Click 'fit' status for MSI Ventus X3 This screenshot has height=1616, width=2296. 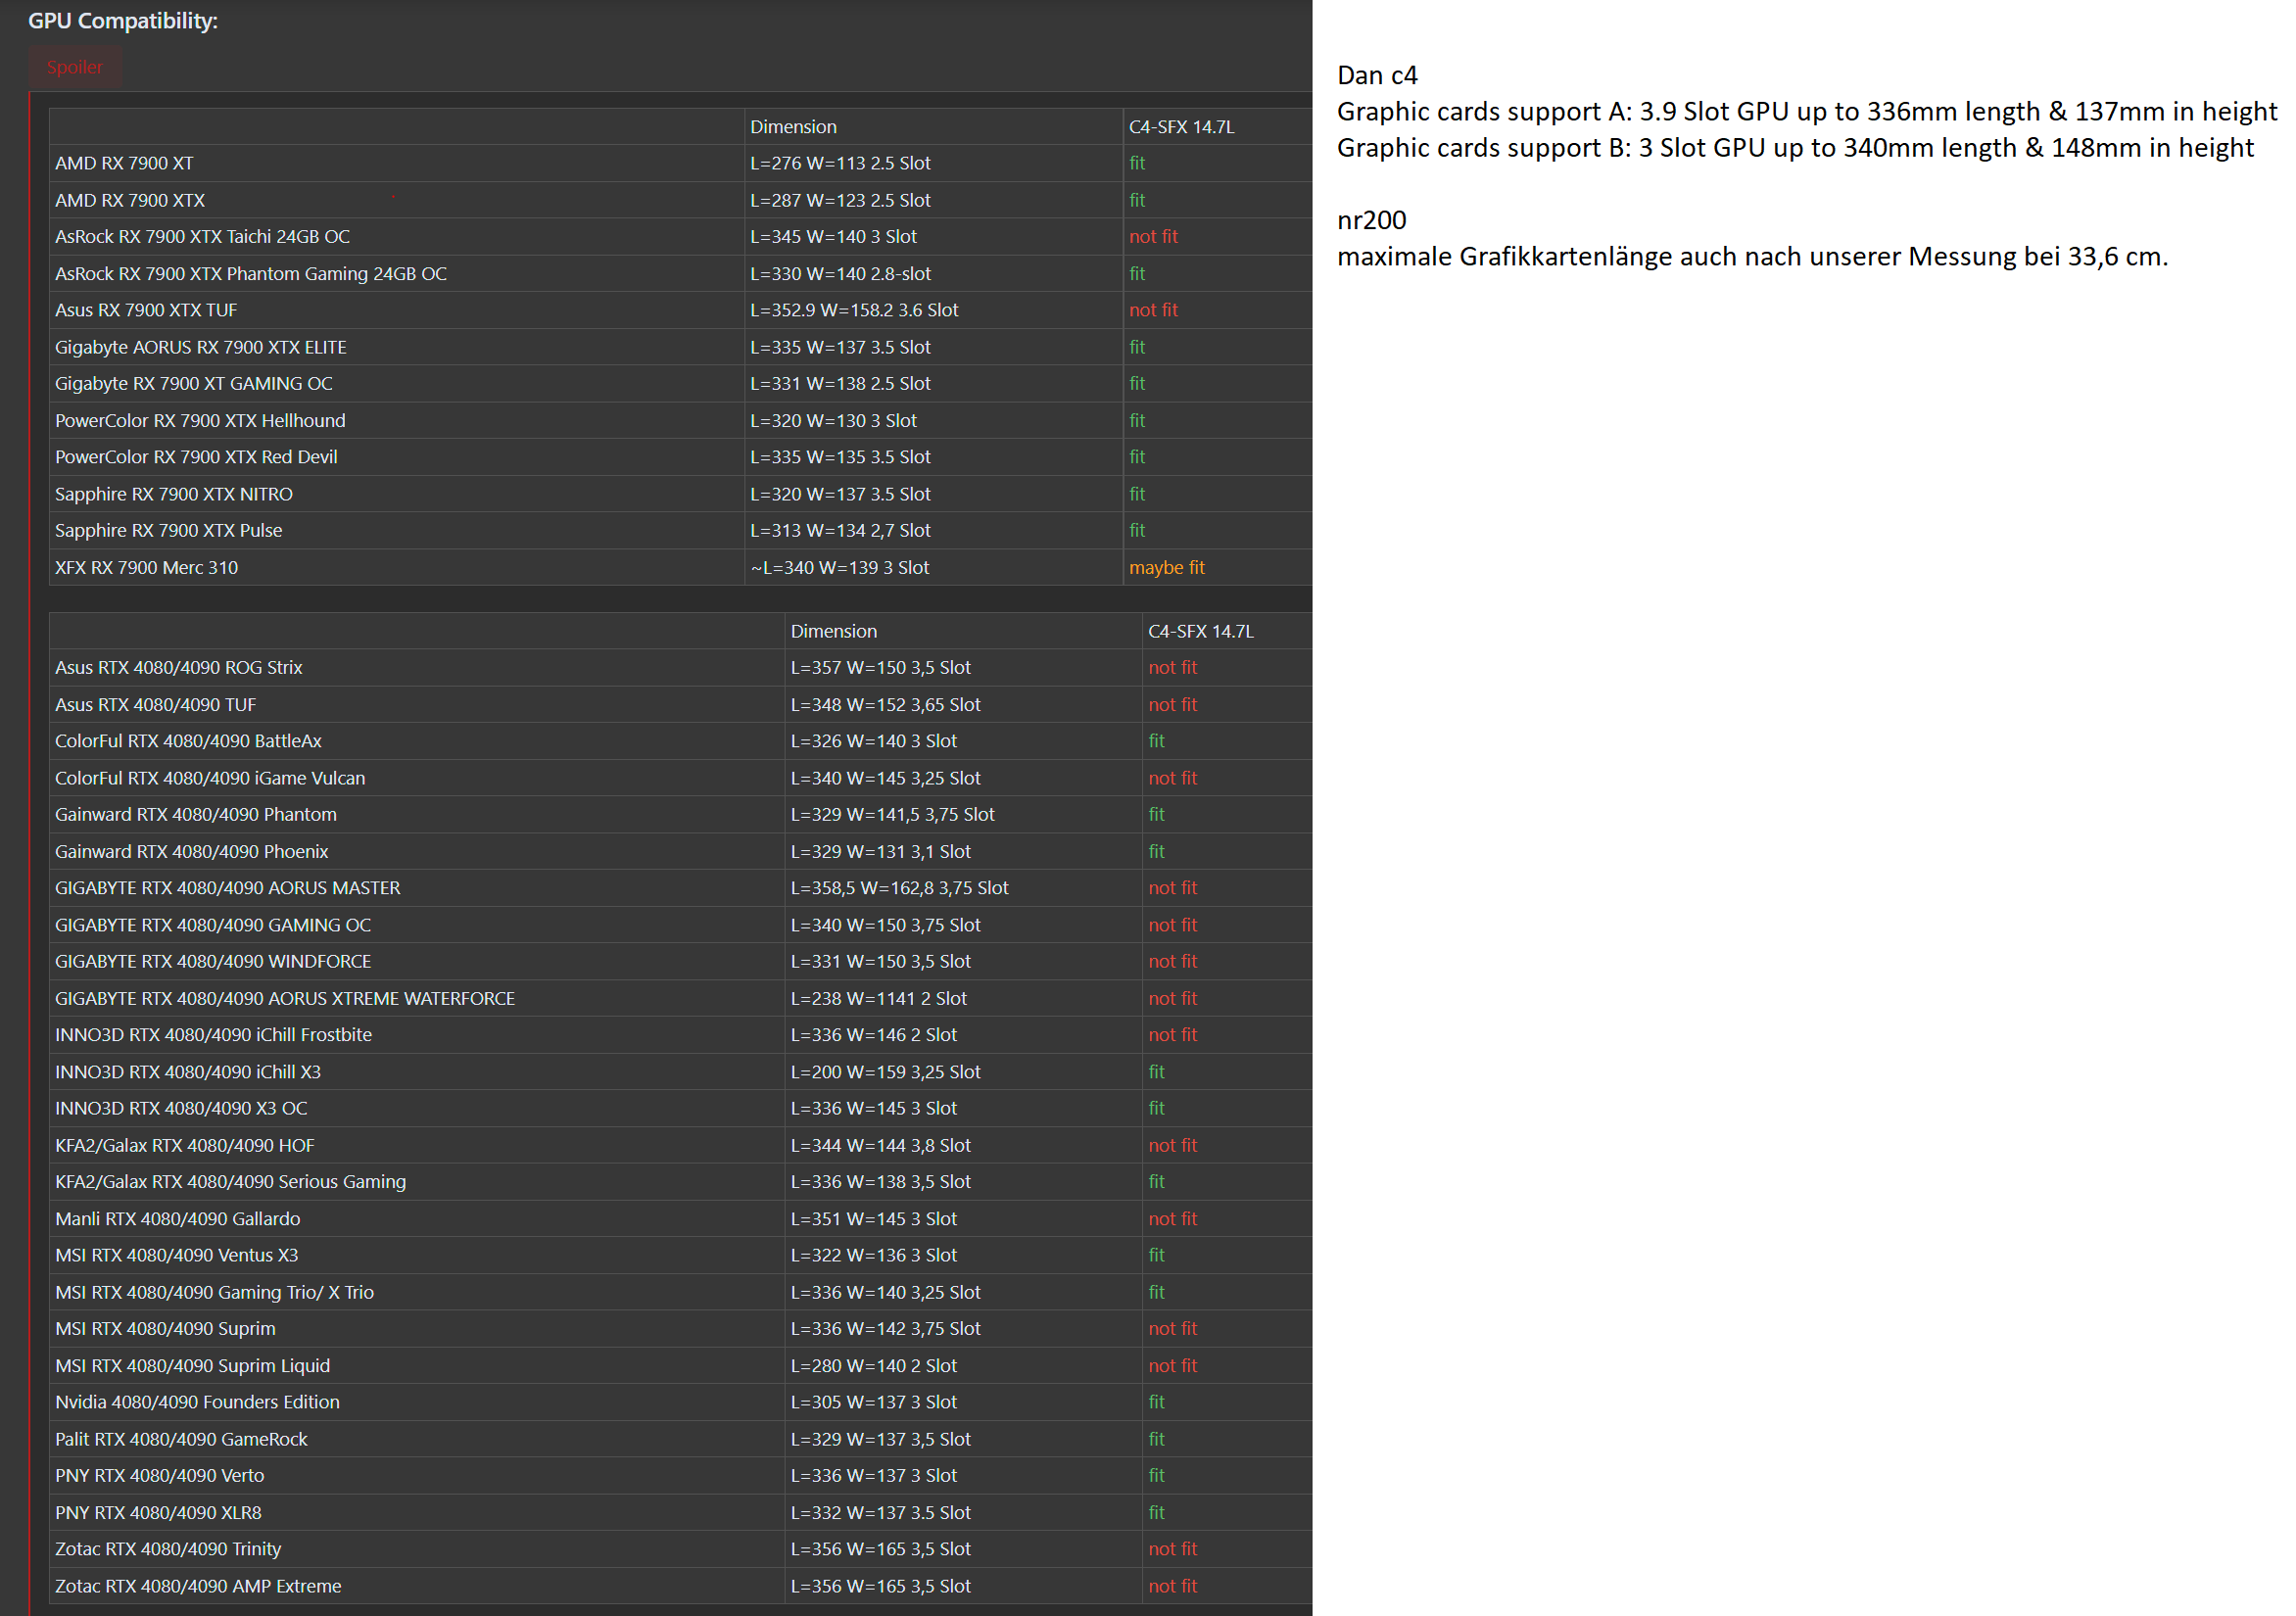pyautogui.click(x=1156, y=1255)
